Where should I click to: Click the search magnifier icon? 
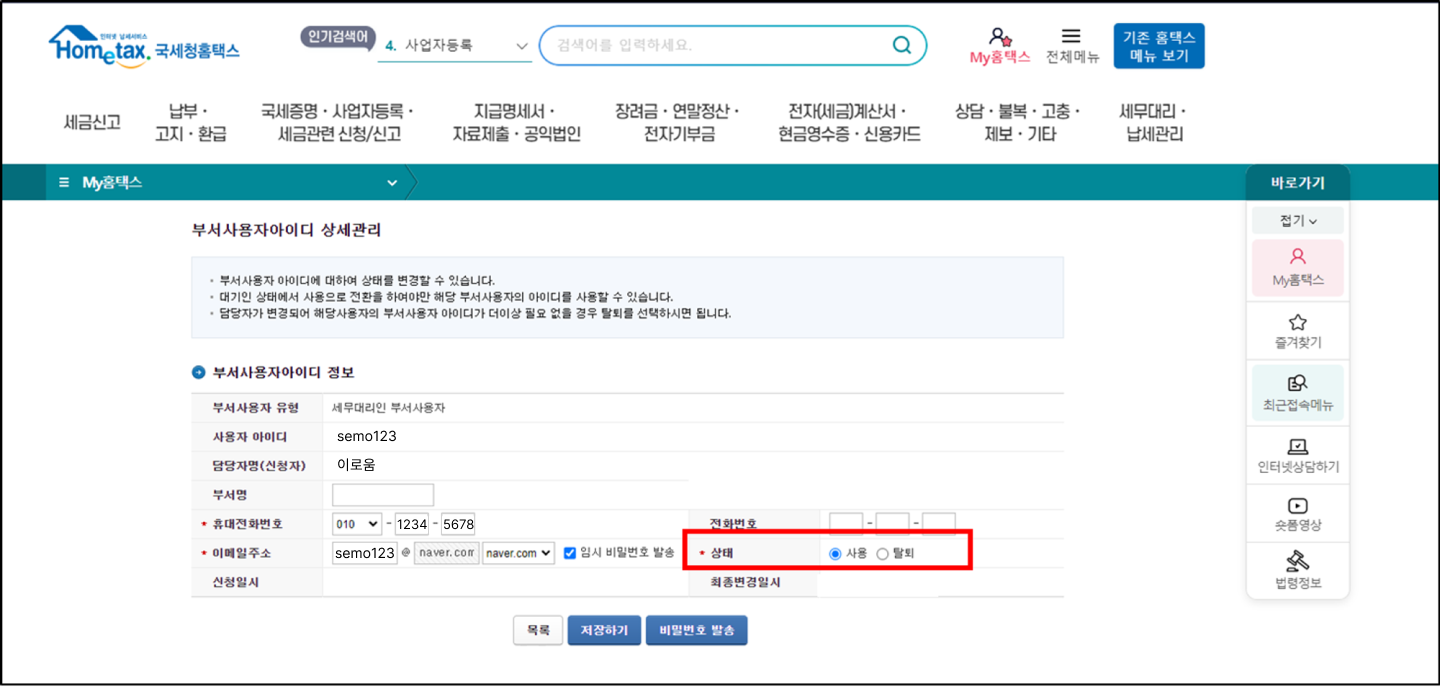point(901,45)
